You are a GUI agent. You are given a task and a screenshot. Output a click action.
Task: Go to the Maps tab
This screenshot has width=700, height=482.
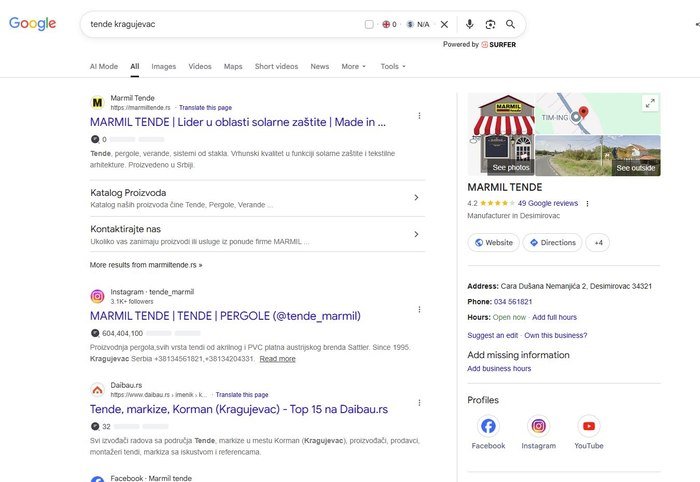233,66
